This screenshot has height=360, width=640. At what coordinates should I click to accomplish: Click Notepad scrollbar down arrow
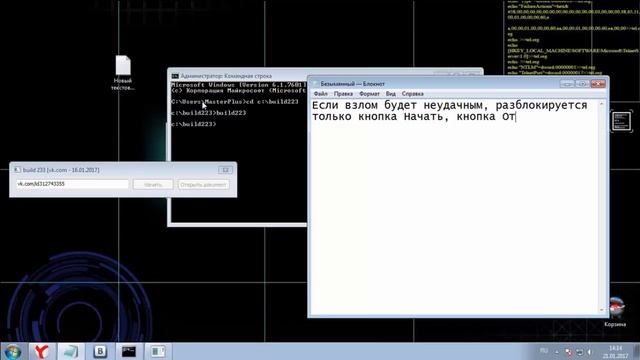click(x=602, y=310)
